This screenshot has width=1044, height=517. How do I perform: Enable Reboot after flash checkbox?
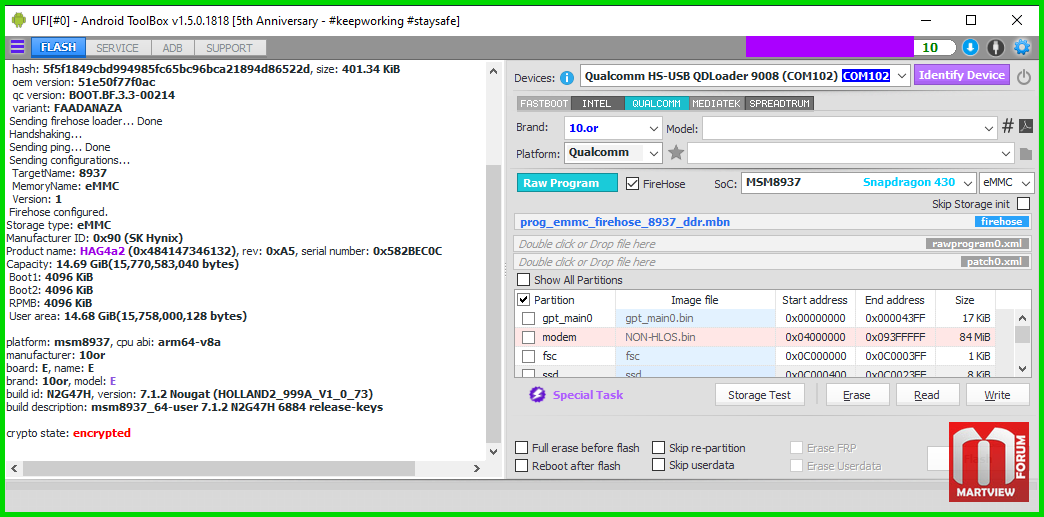521,466
